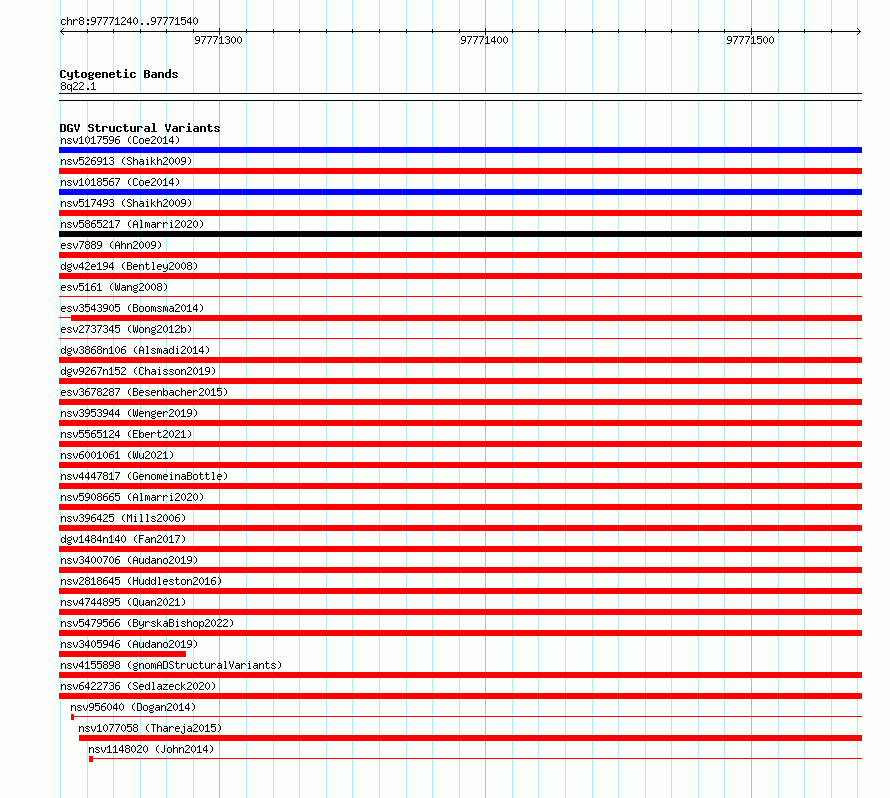Screen dimensions: 890x798
Task: Click nsv4155898 (gnomADStructuralVariants) label
Action: coord(171,665)
